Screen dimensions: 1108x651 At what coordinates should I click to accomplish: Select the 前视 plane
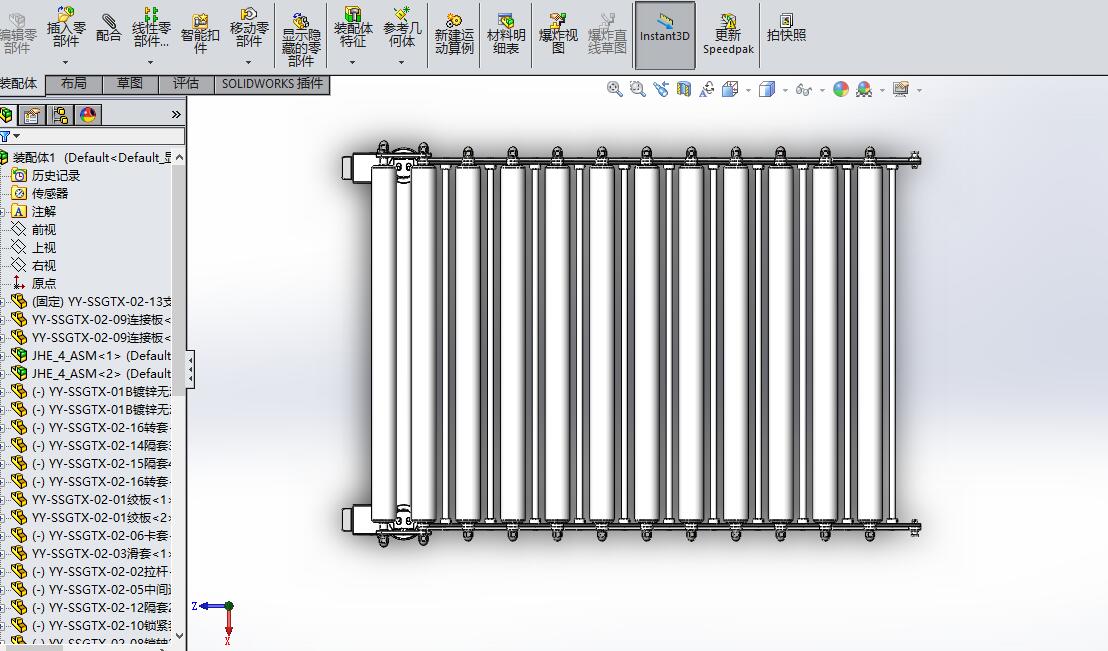(x=43, y=230)
